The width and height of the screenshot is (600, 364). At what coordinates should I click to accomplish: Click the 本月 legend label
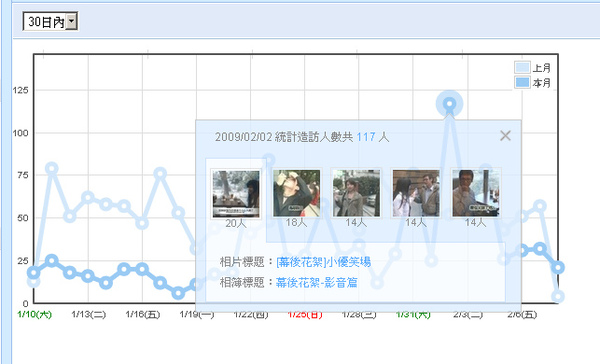click(x=541, y=82)
